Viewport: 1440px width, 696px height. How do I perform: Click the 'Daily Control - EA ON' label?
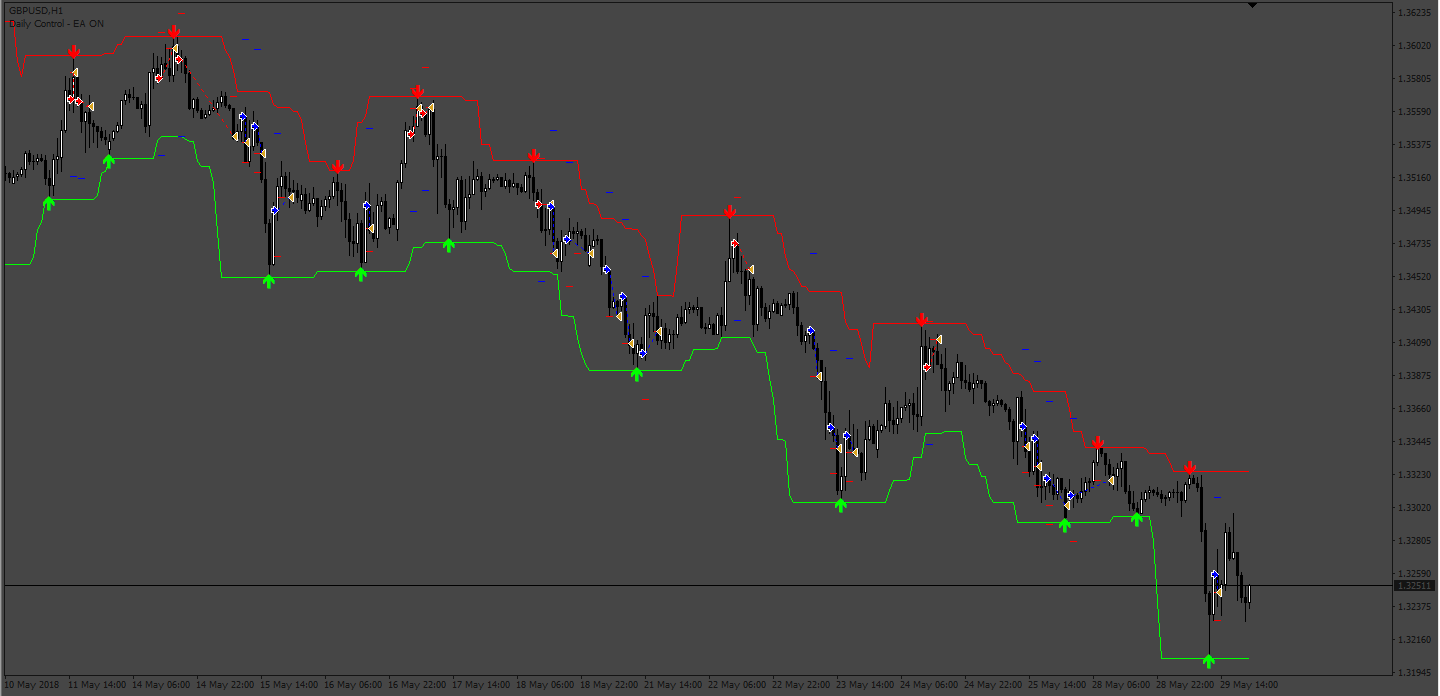56,23
